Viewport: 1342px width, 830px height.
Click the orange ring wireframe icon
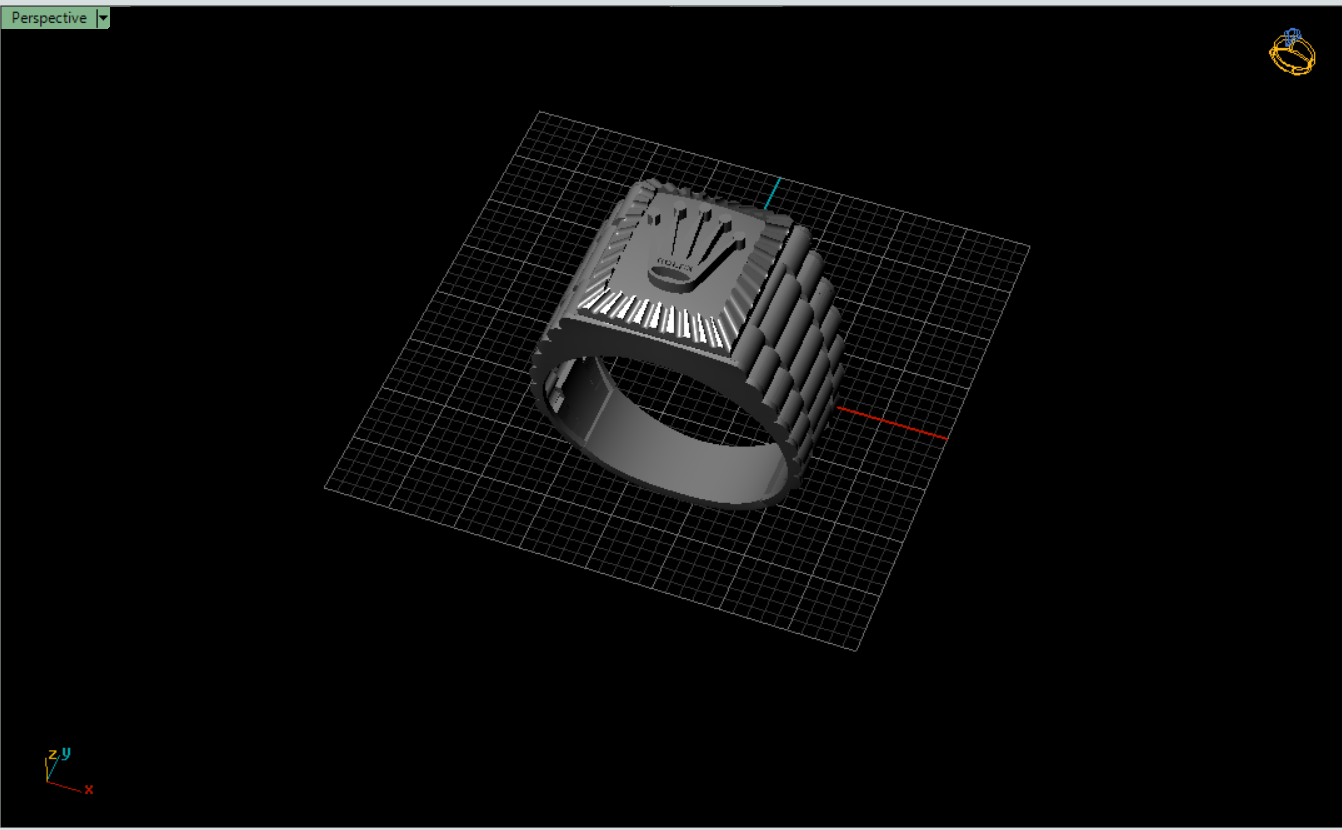click(1290, 56)
